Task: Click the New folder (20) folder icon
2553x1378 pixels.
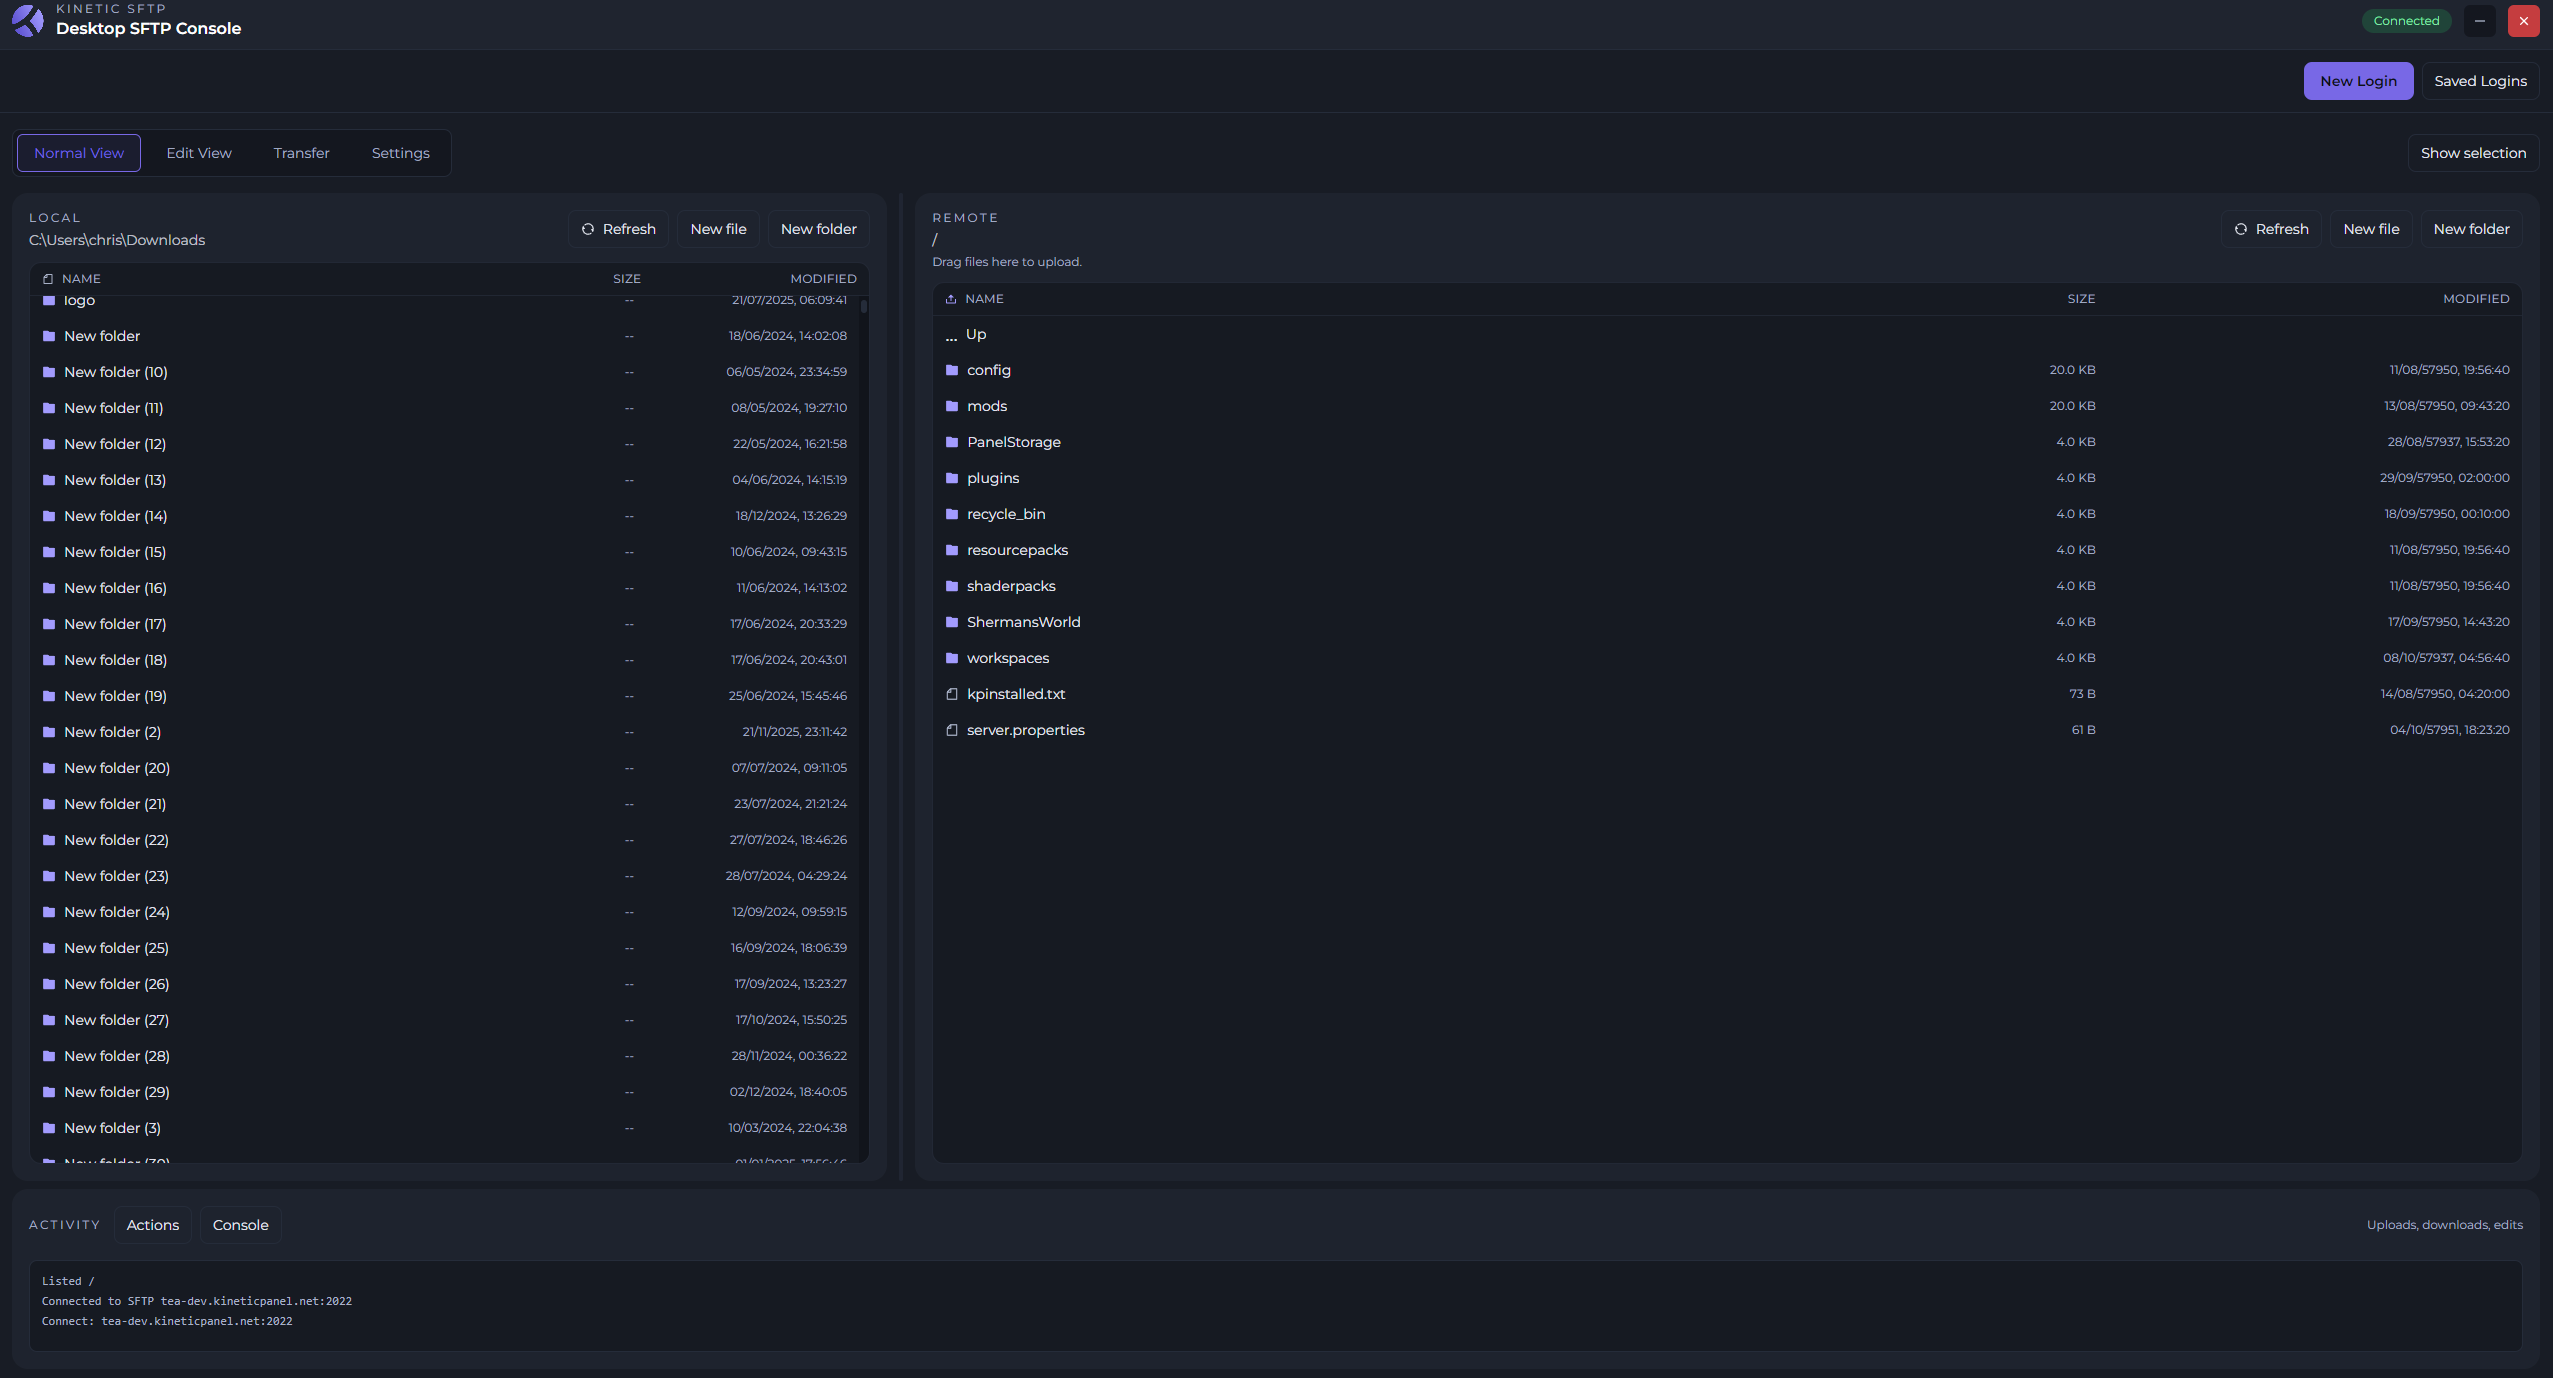Action: (x=49, y=768)
